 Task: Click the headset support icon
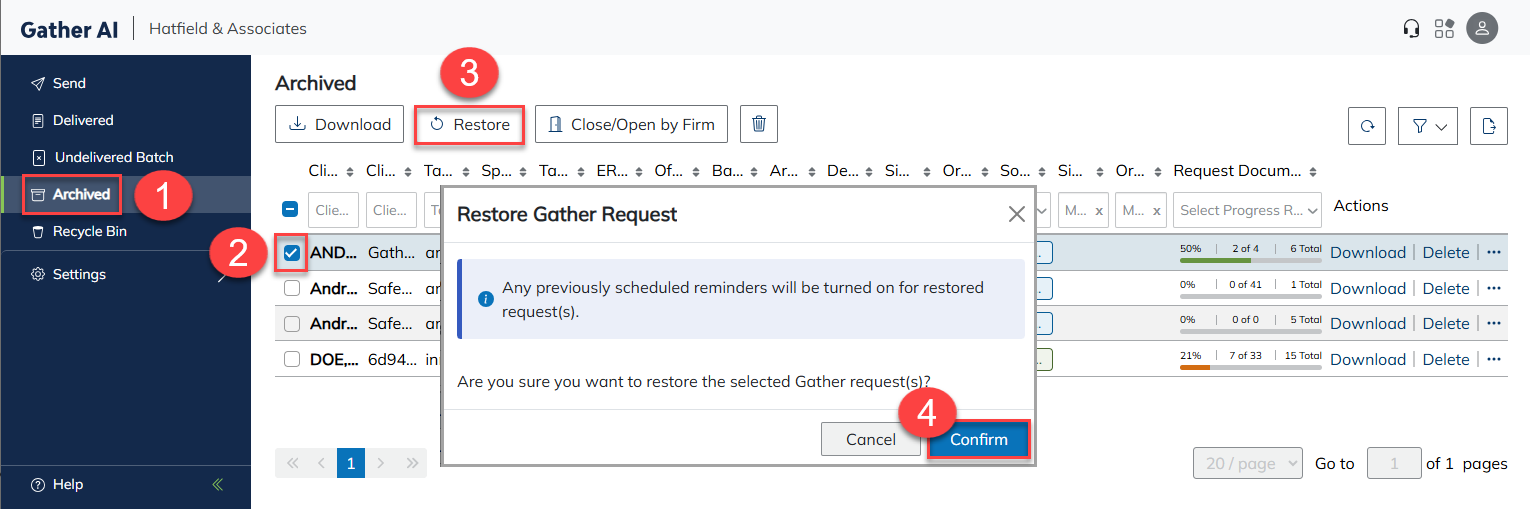coord(1412,28)
